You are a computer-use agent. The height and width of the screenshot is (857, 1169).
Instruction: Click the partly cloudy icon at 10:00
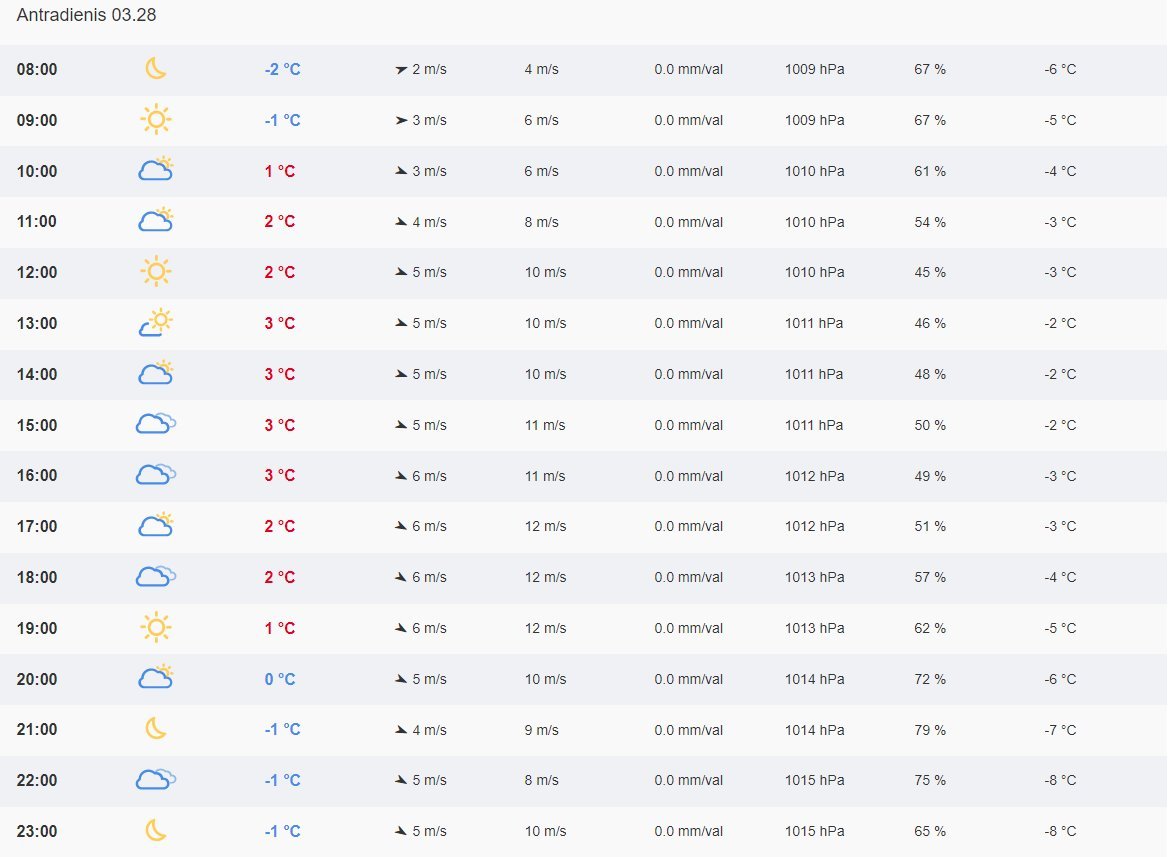point(155,170)
